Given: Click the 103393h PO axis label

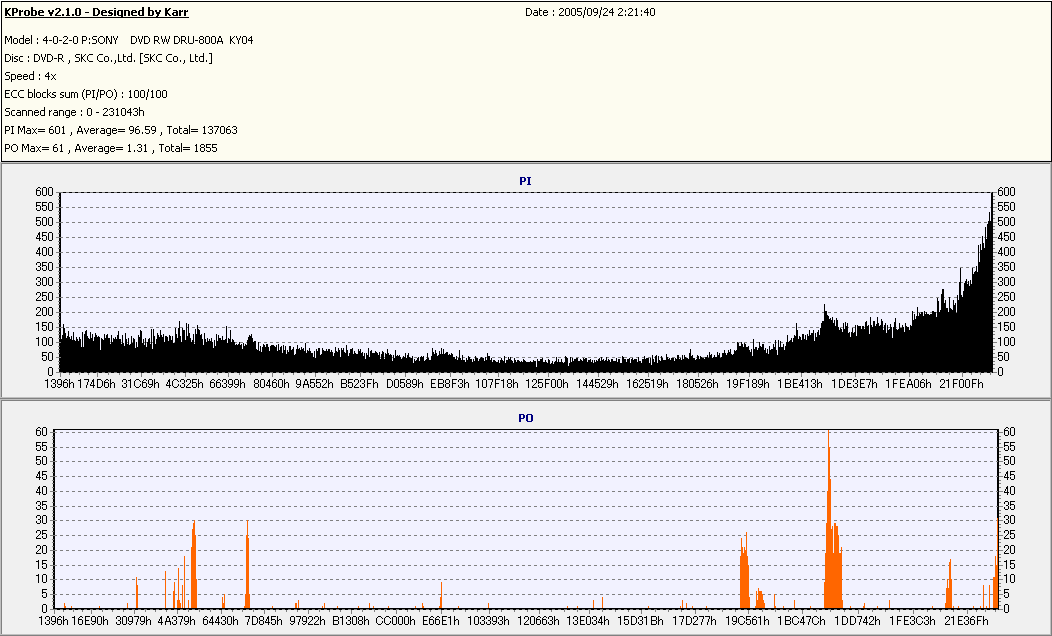Looking at the screenshot, I should pyautogui.click(x=488, y=621).
